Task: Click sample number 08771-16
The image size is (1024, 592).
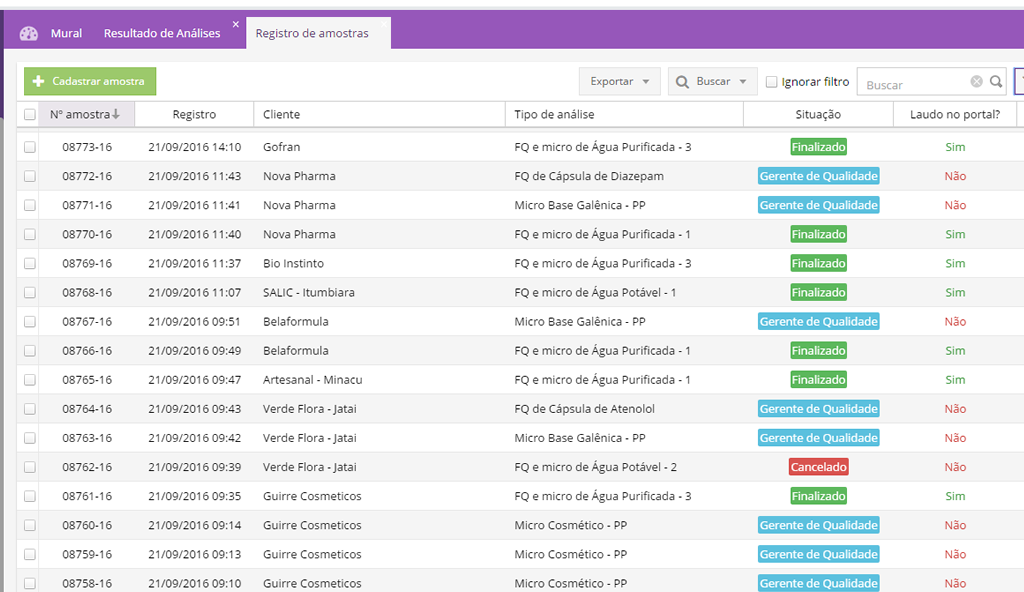Action: point(87,205)
